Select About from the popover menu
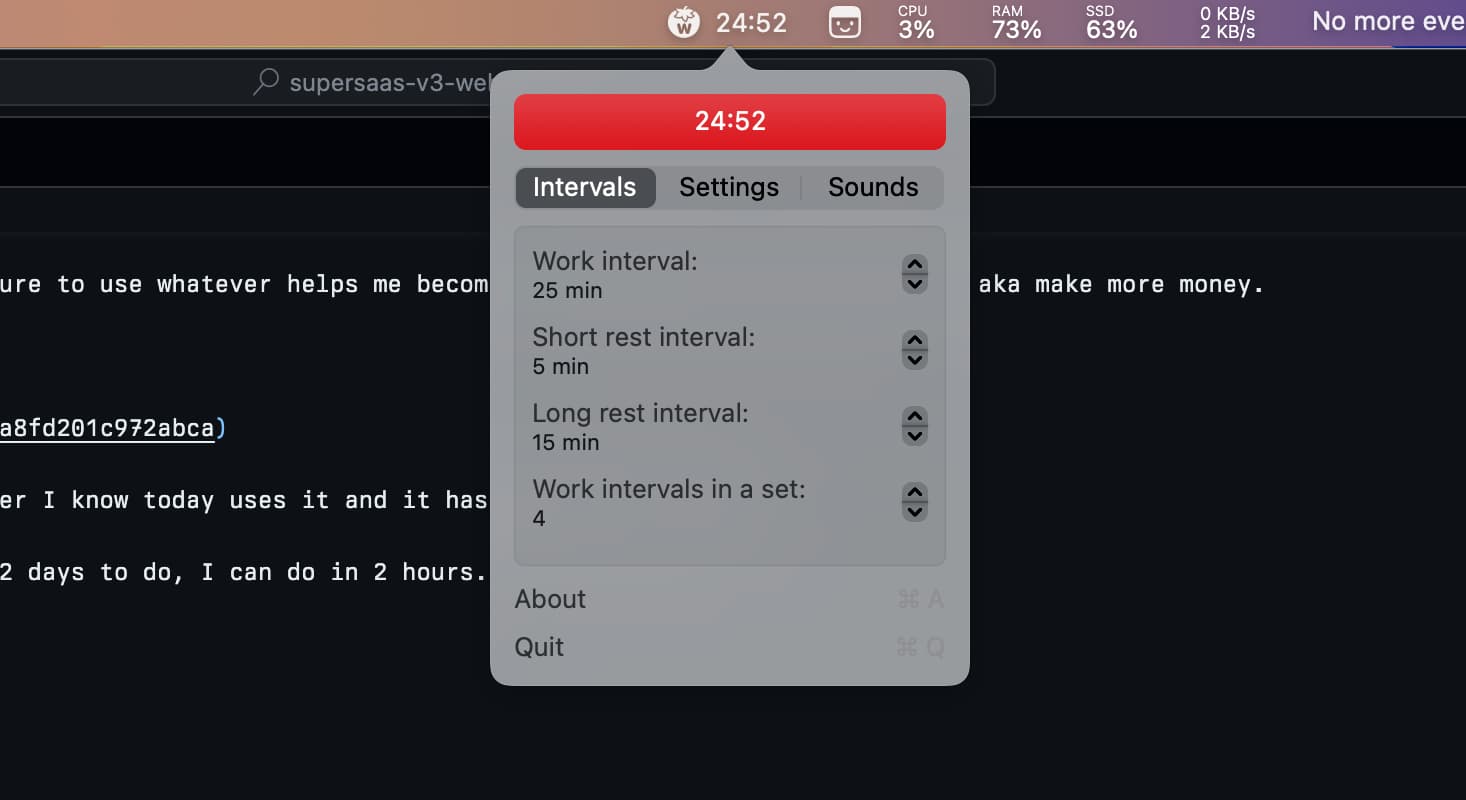The image size is (1466, 800). pyautogui.click(x=550, y=599)
